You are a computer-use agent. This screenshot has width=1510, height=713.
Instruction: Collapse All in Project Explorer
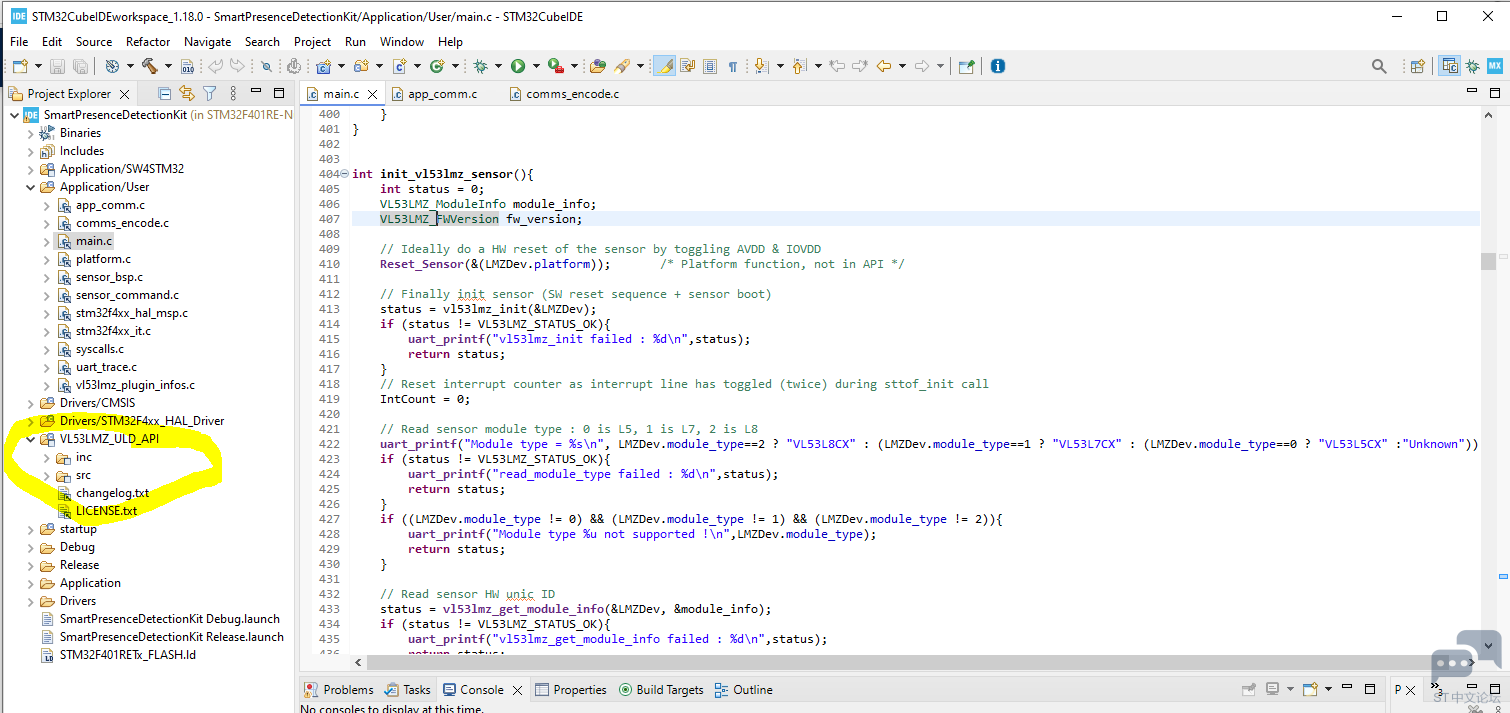165,93
